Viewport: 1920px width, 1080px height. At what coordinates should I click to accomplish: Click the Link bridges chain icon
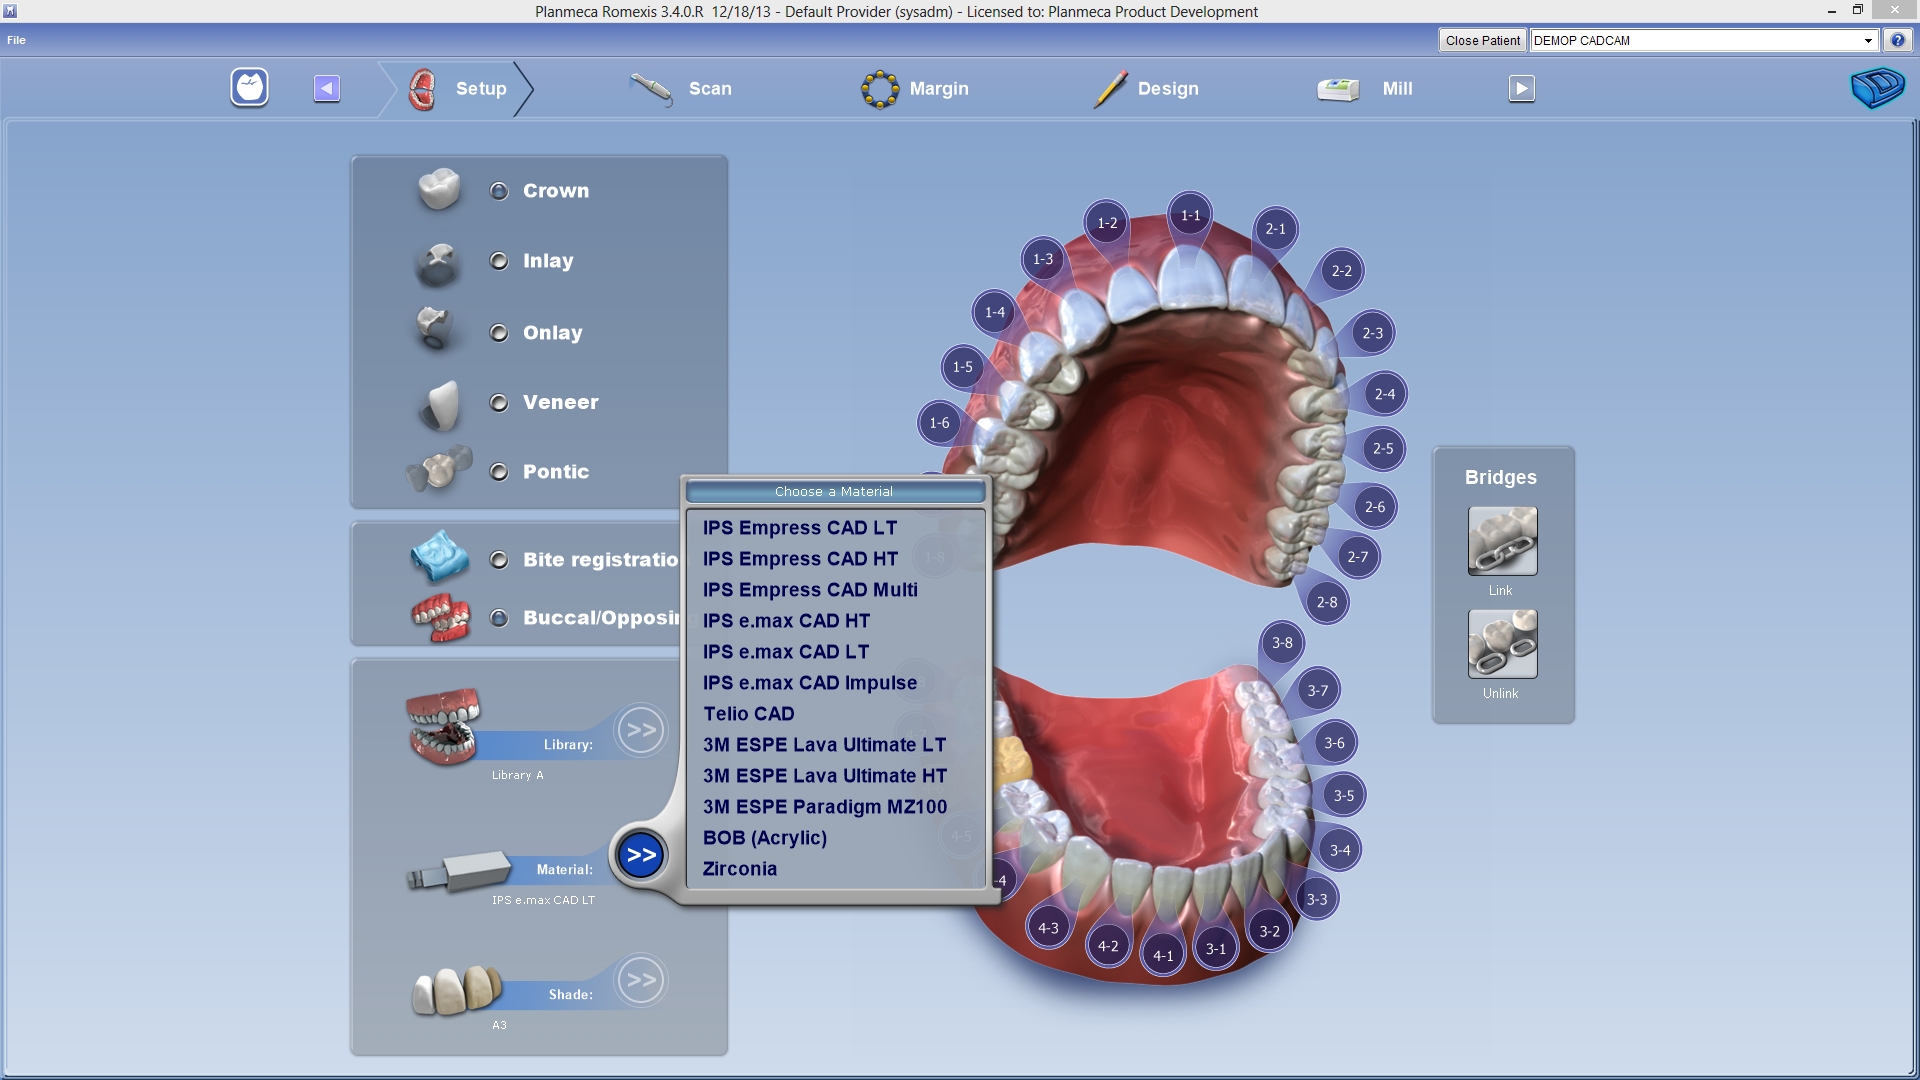(1502, 541)
